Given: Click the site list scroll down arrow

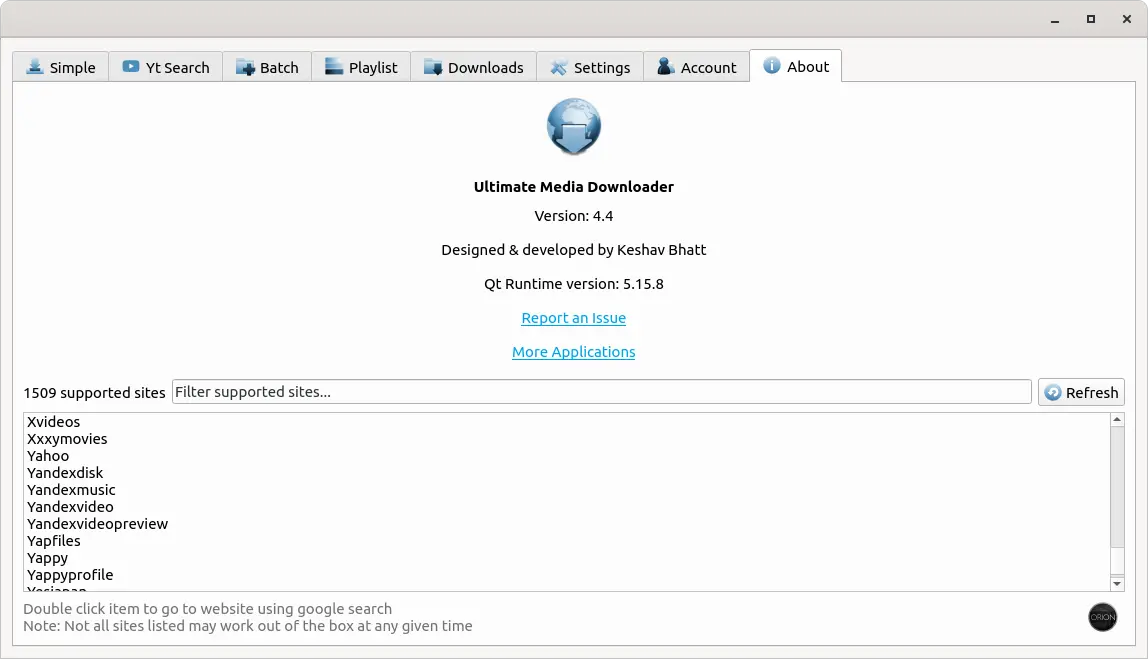Looking at the screenshot, I should tap(1118, 583).
